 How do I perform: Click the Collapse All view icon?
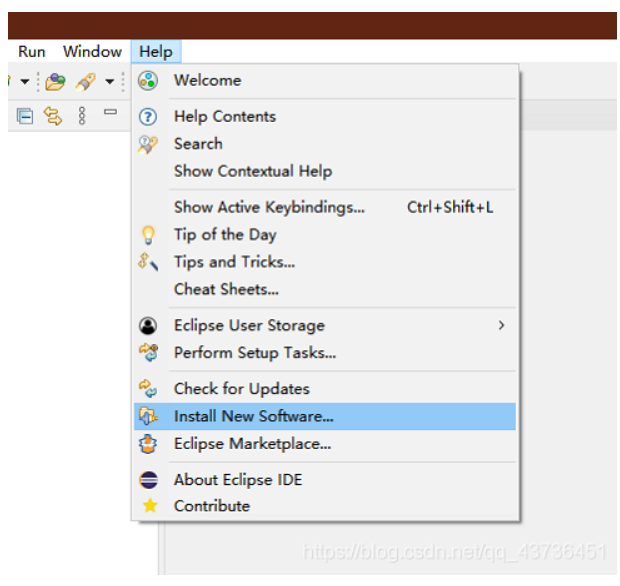25,116
